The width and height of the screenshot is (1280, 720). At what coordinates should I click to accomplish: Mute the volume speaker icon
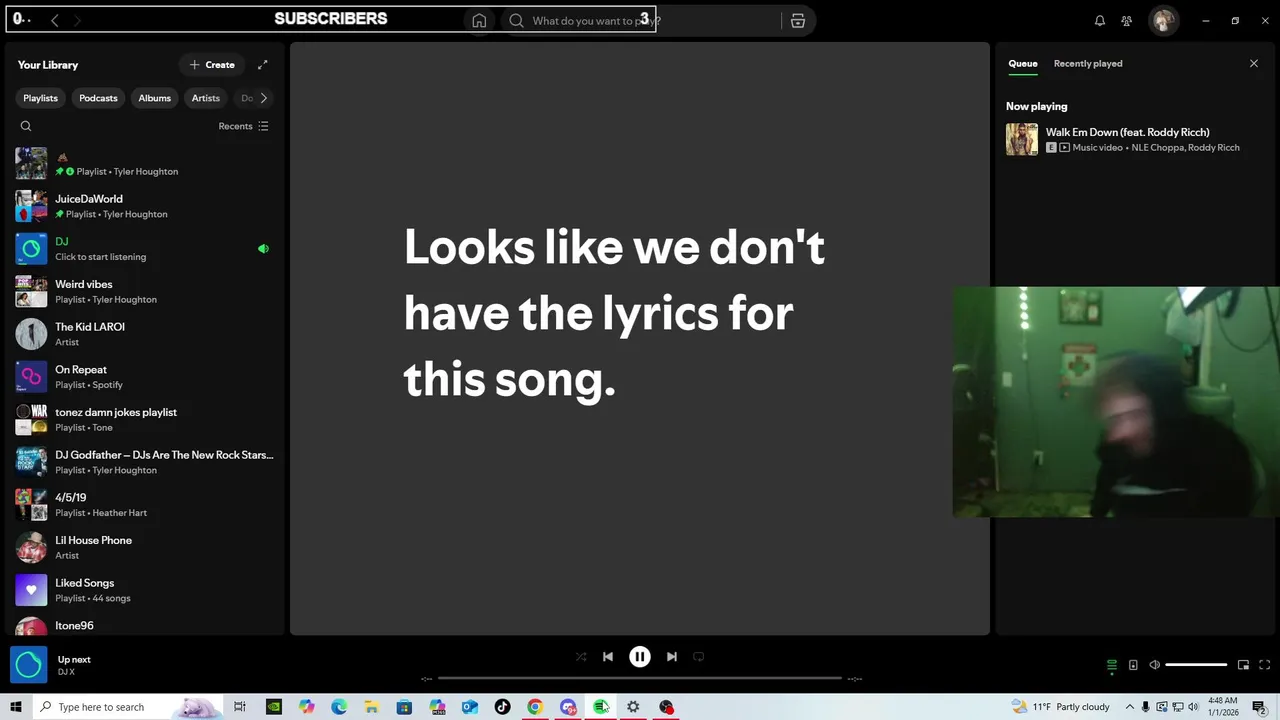[x=1154, y=665]
